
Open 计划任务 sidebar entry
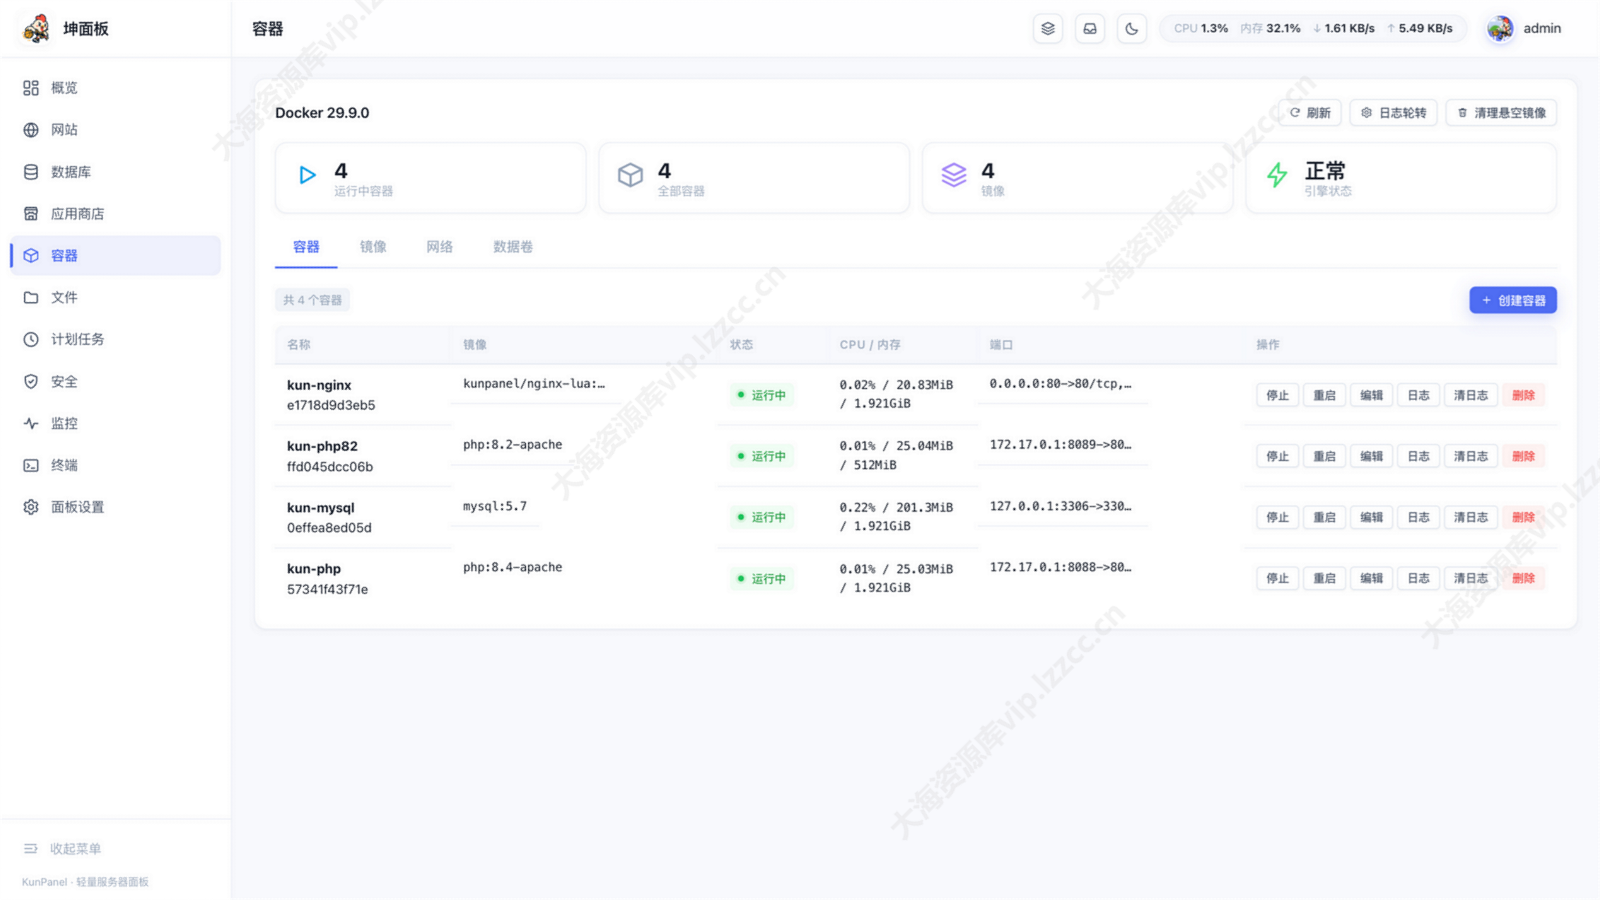[x=115, y=339]
